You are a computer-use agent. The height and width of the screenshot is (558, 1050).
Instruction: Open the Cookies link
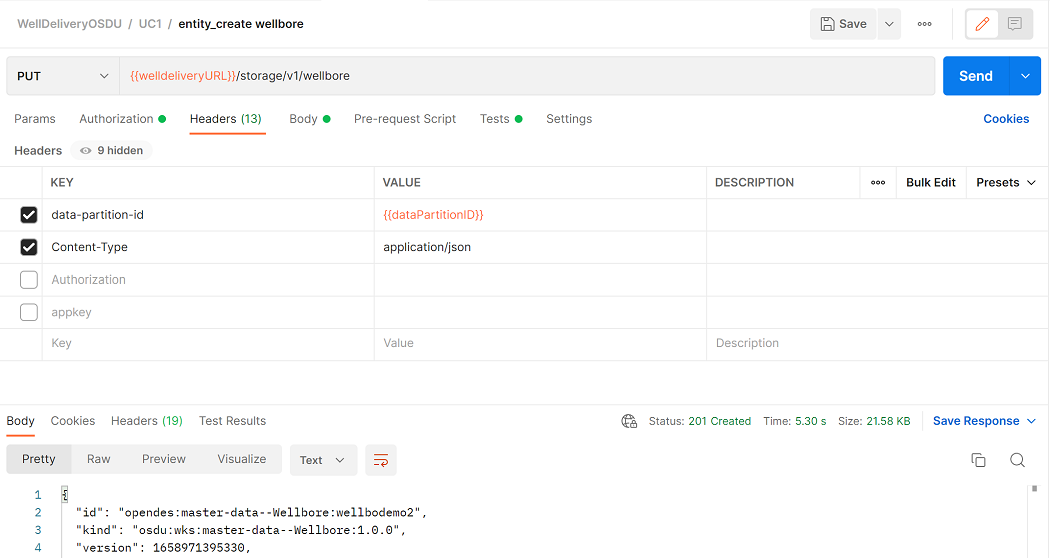1006,119
